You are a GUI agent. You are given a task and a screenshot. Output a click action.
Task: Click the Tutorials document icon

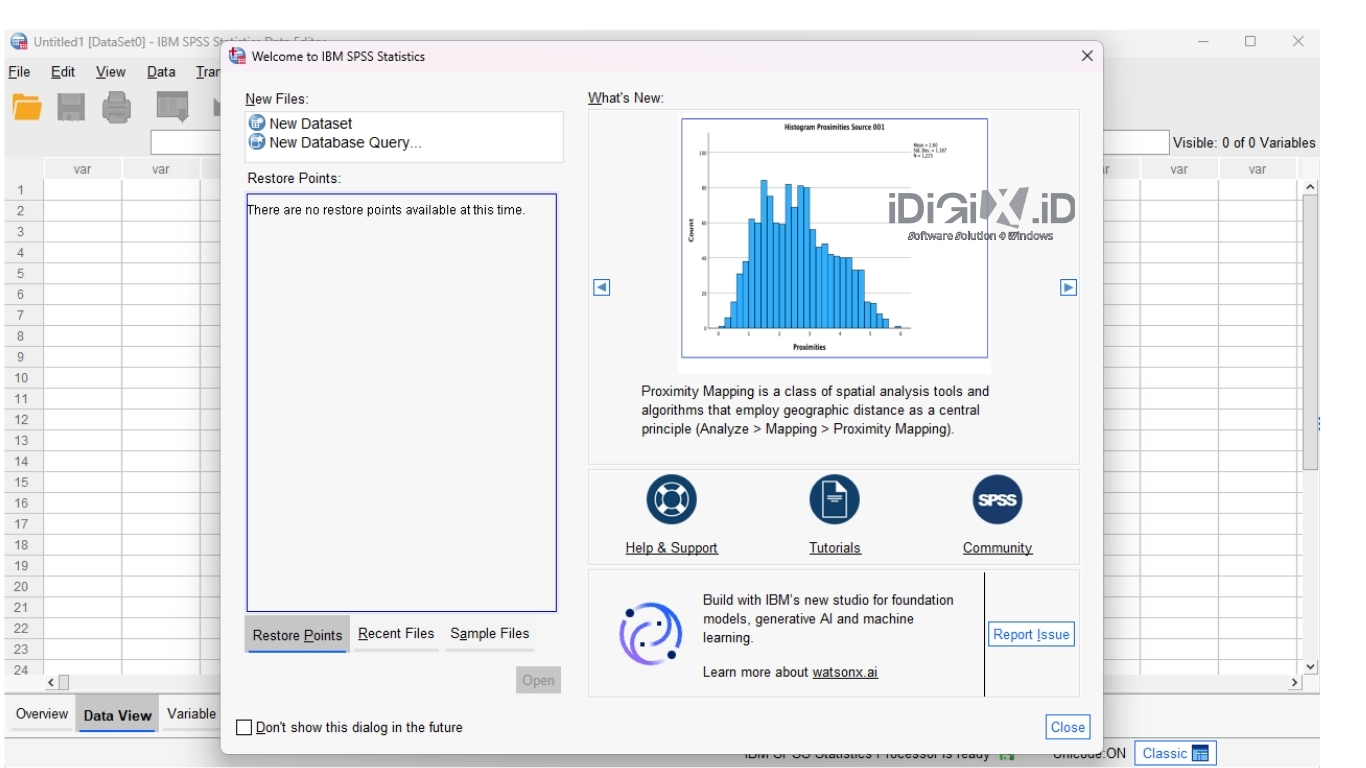point(834,500)
